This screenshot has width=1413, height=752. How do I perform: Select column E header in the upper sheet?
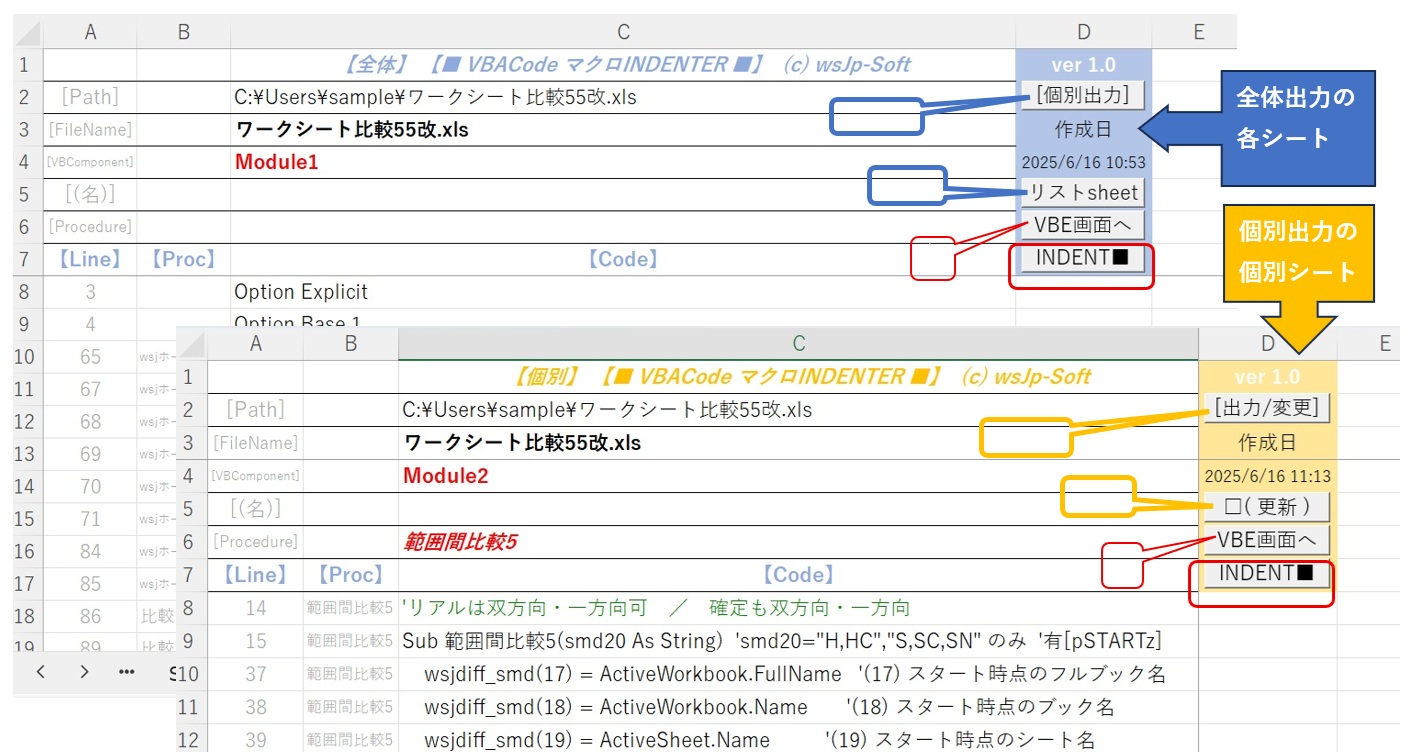pos(1198,32)
